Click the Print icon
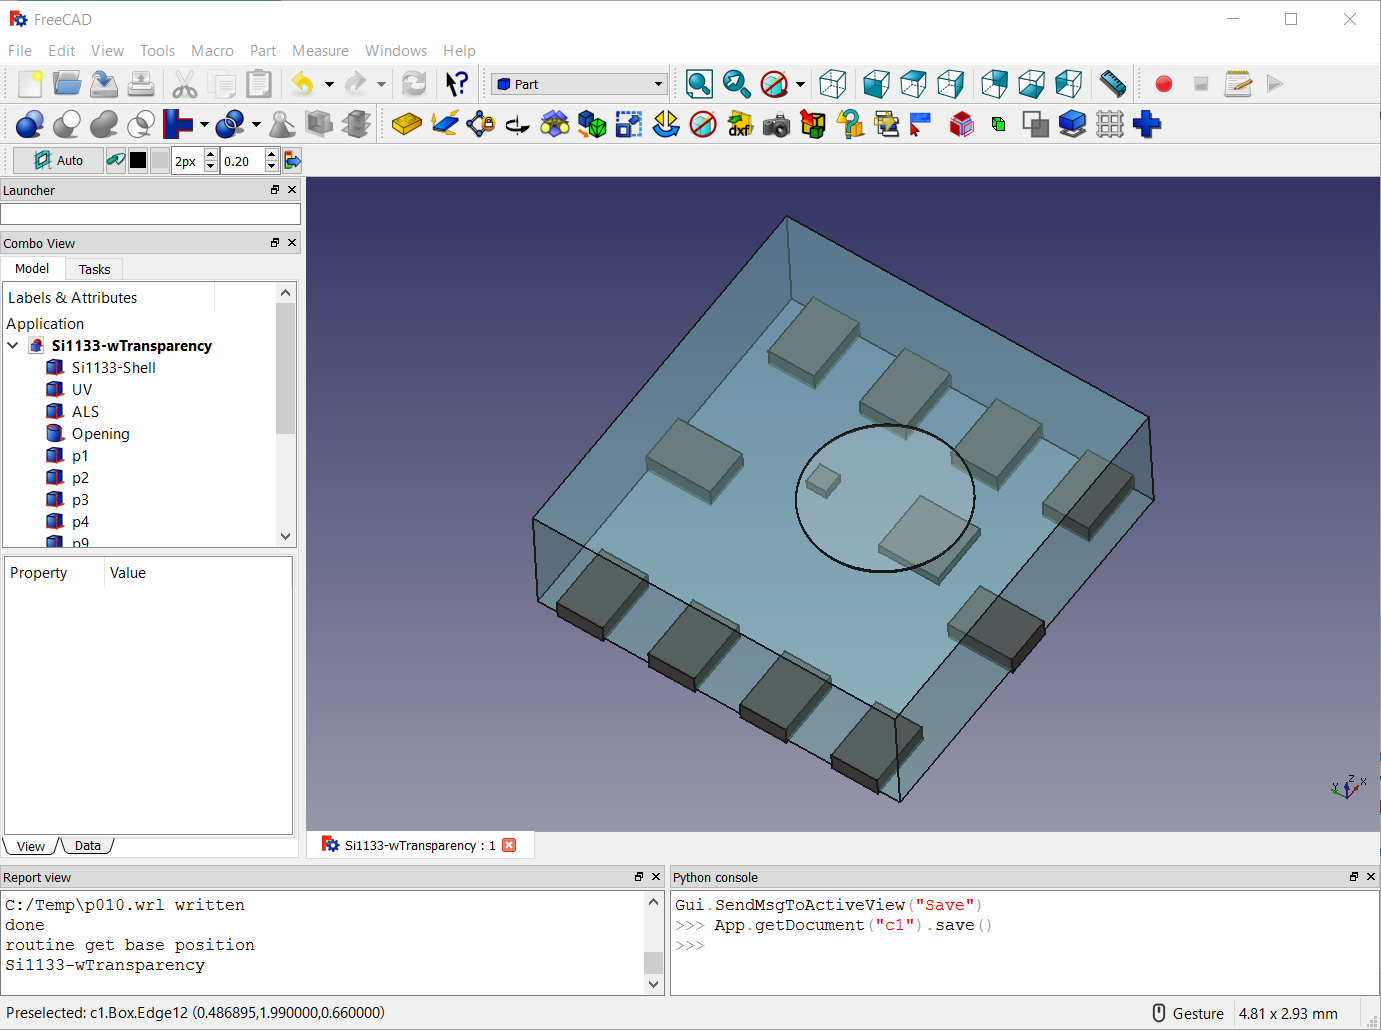Image resolution: width=1381 pixels, height=1030 pixels. [141, 84]
